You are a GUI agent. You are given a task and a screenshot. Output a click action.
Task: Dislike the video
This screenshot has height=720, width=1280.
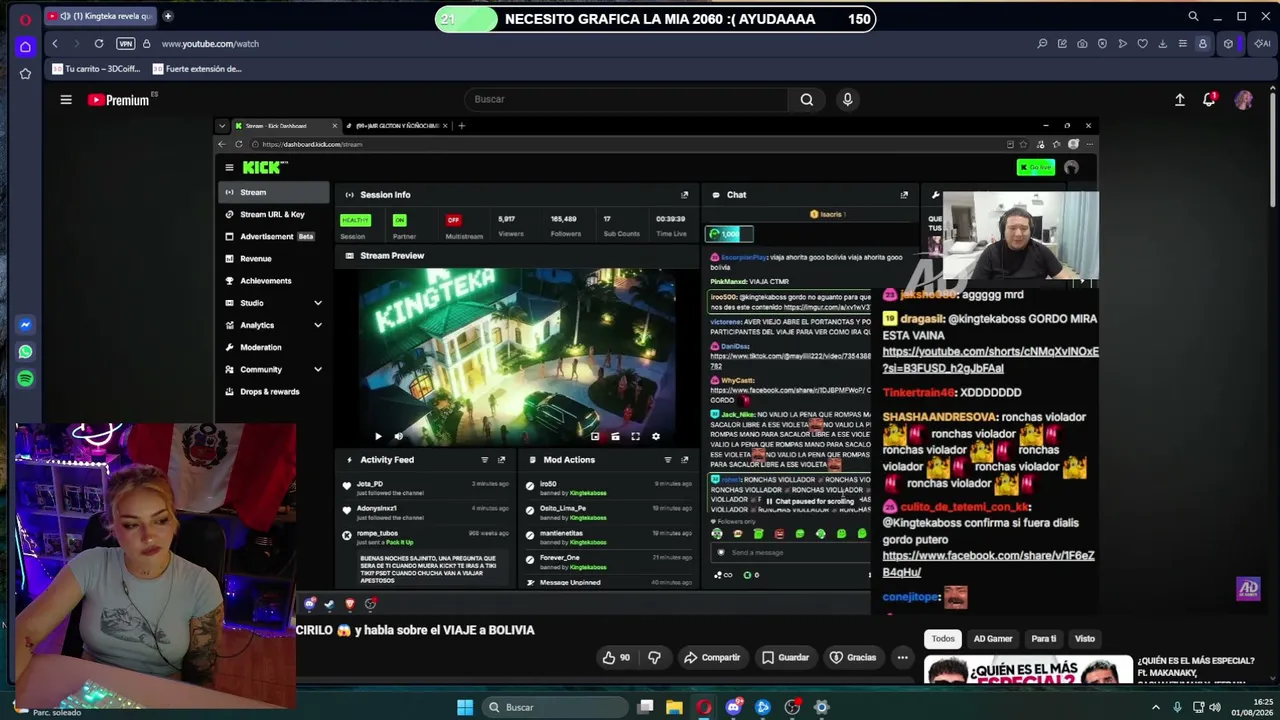click(x=654, y=657)
